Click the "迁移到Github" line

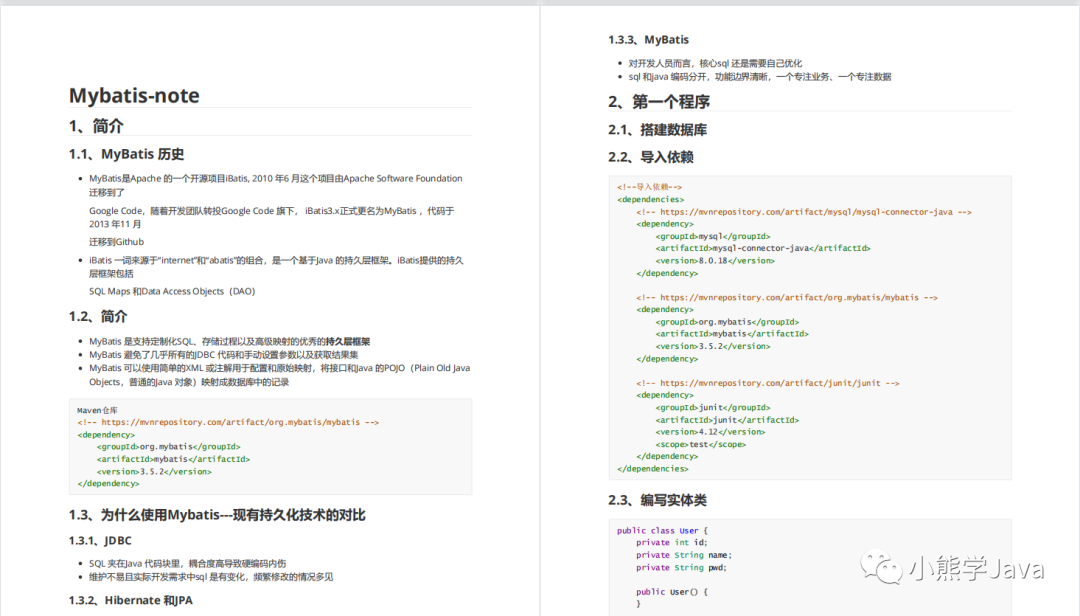tap(116, 242)
